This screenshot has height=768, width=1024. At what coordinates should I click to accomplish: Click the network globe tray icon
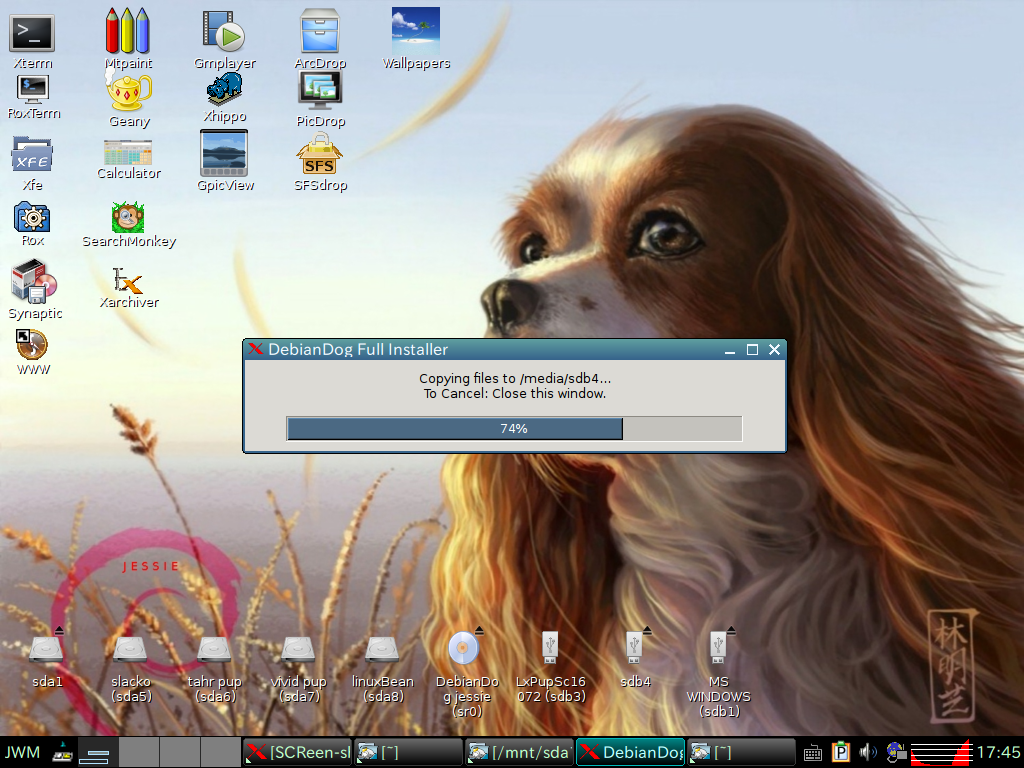[x=895, y=752]
